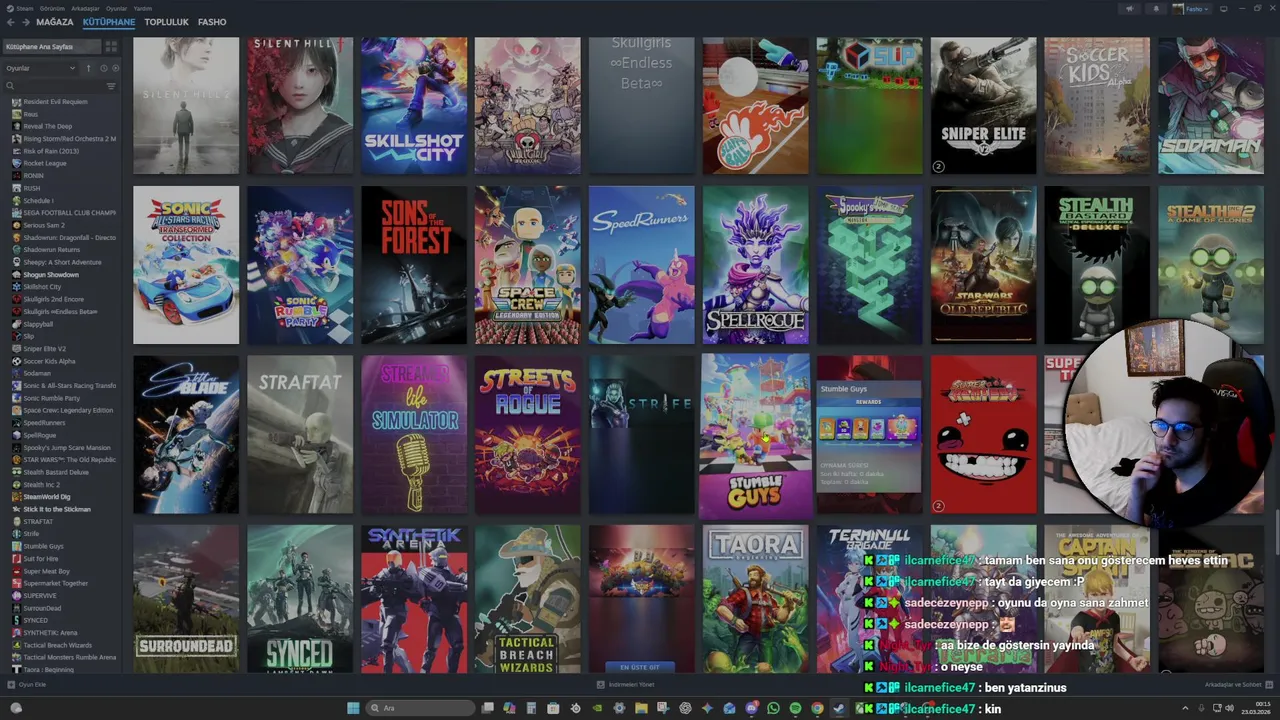Open the notifications bell

1156,9
